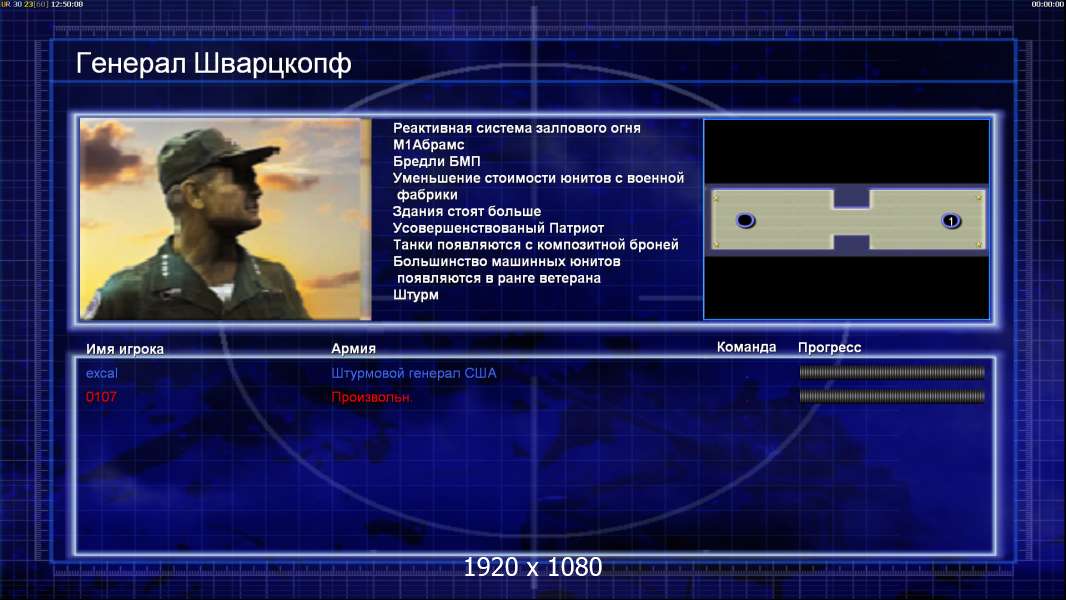Screen dimensions: 1066x600
Task: Click column header 'Прогресс'
Action: pyautogui.click(x=829, y=348)
